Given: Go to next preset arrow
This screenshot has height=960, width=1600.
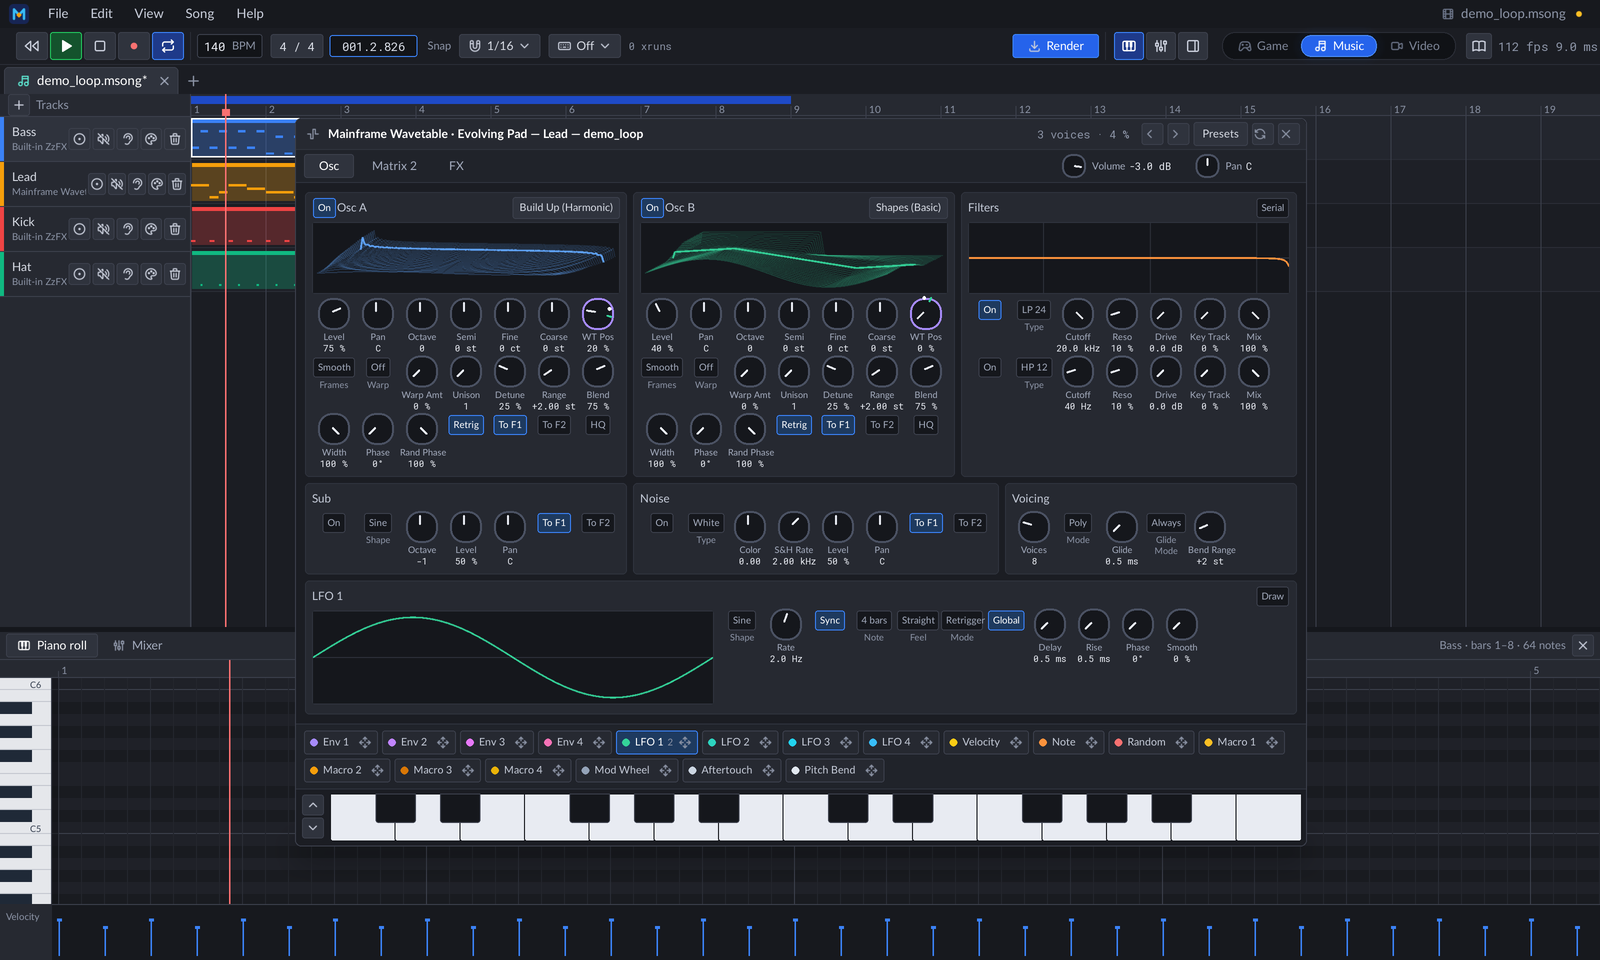Looking at the screenshot, I should (x=1176, y=134).
